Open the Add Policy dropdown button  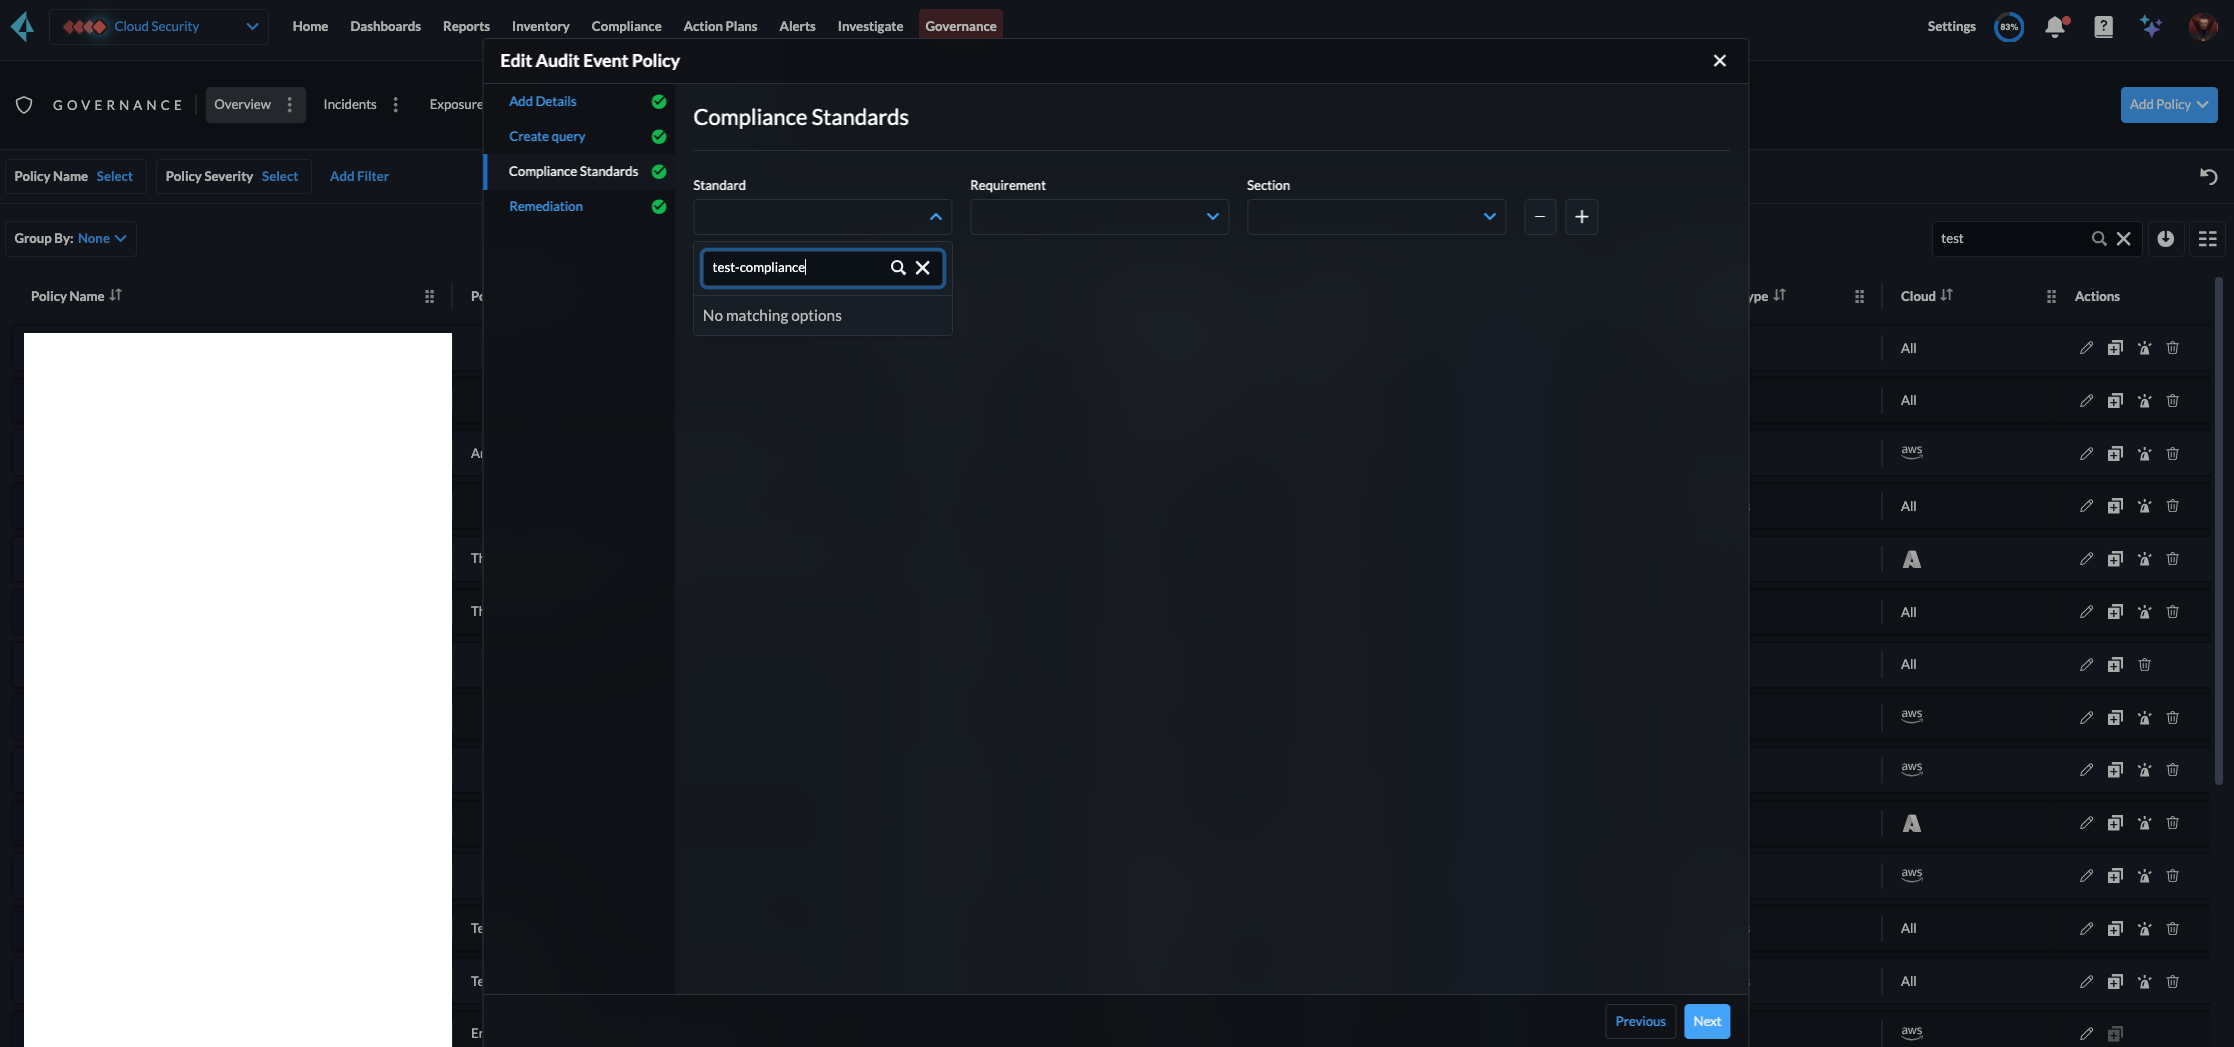tap(2168, 105)
